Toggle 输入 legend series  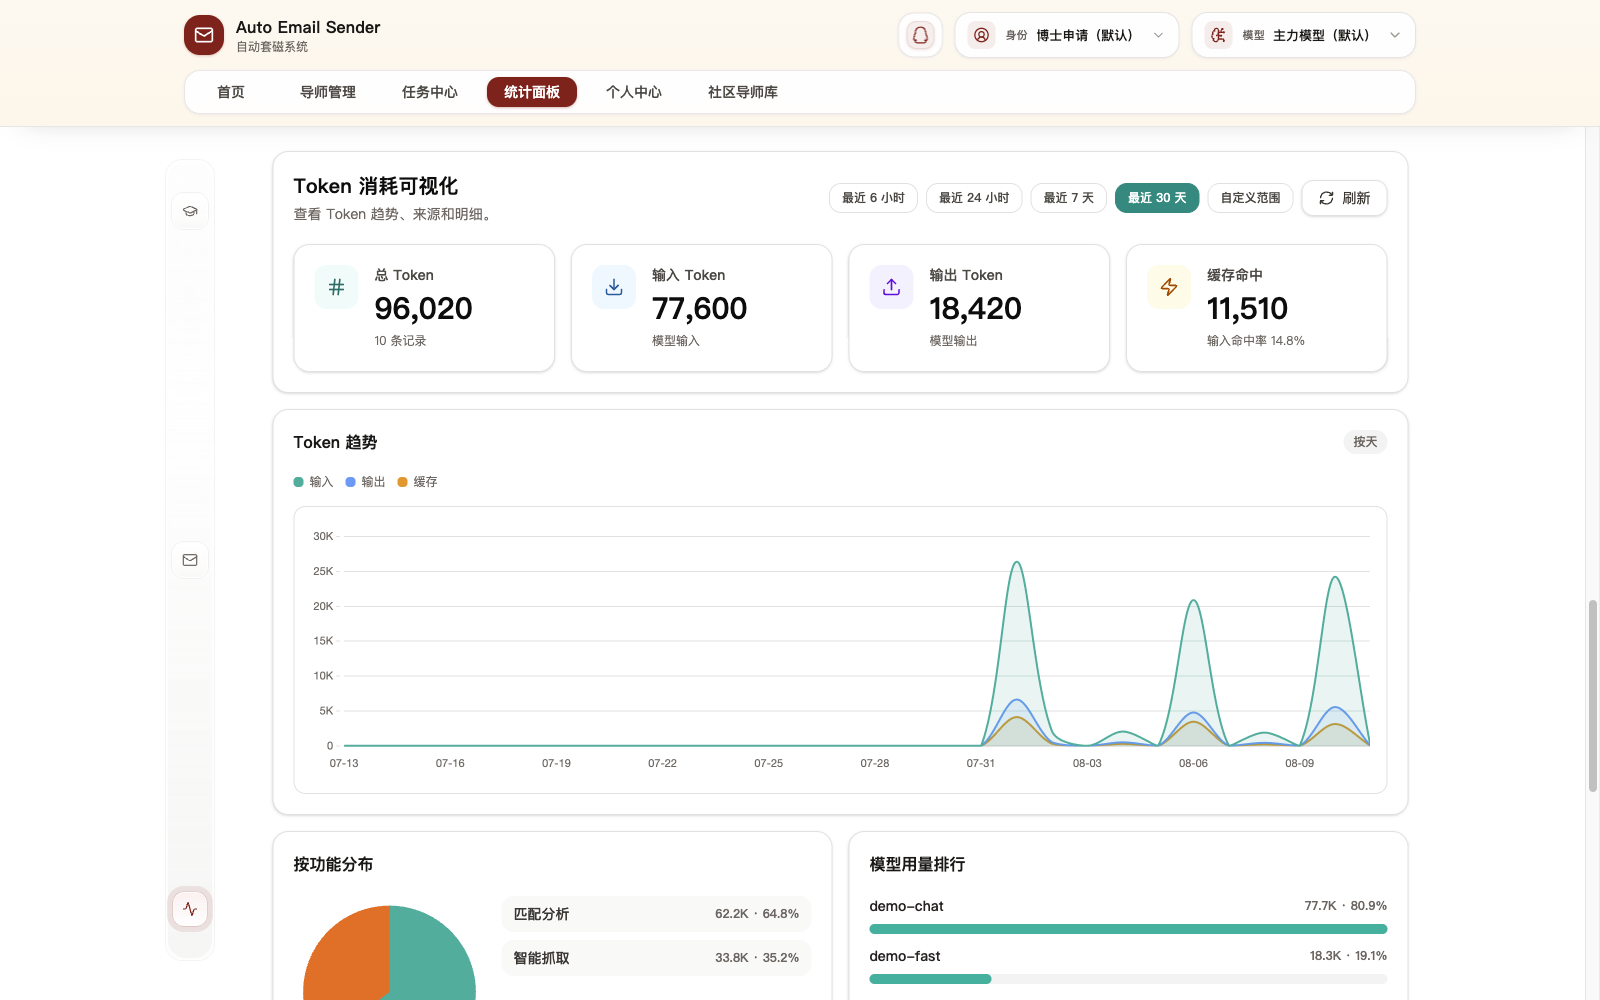313,482
